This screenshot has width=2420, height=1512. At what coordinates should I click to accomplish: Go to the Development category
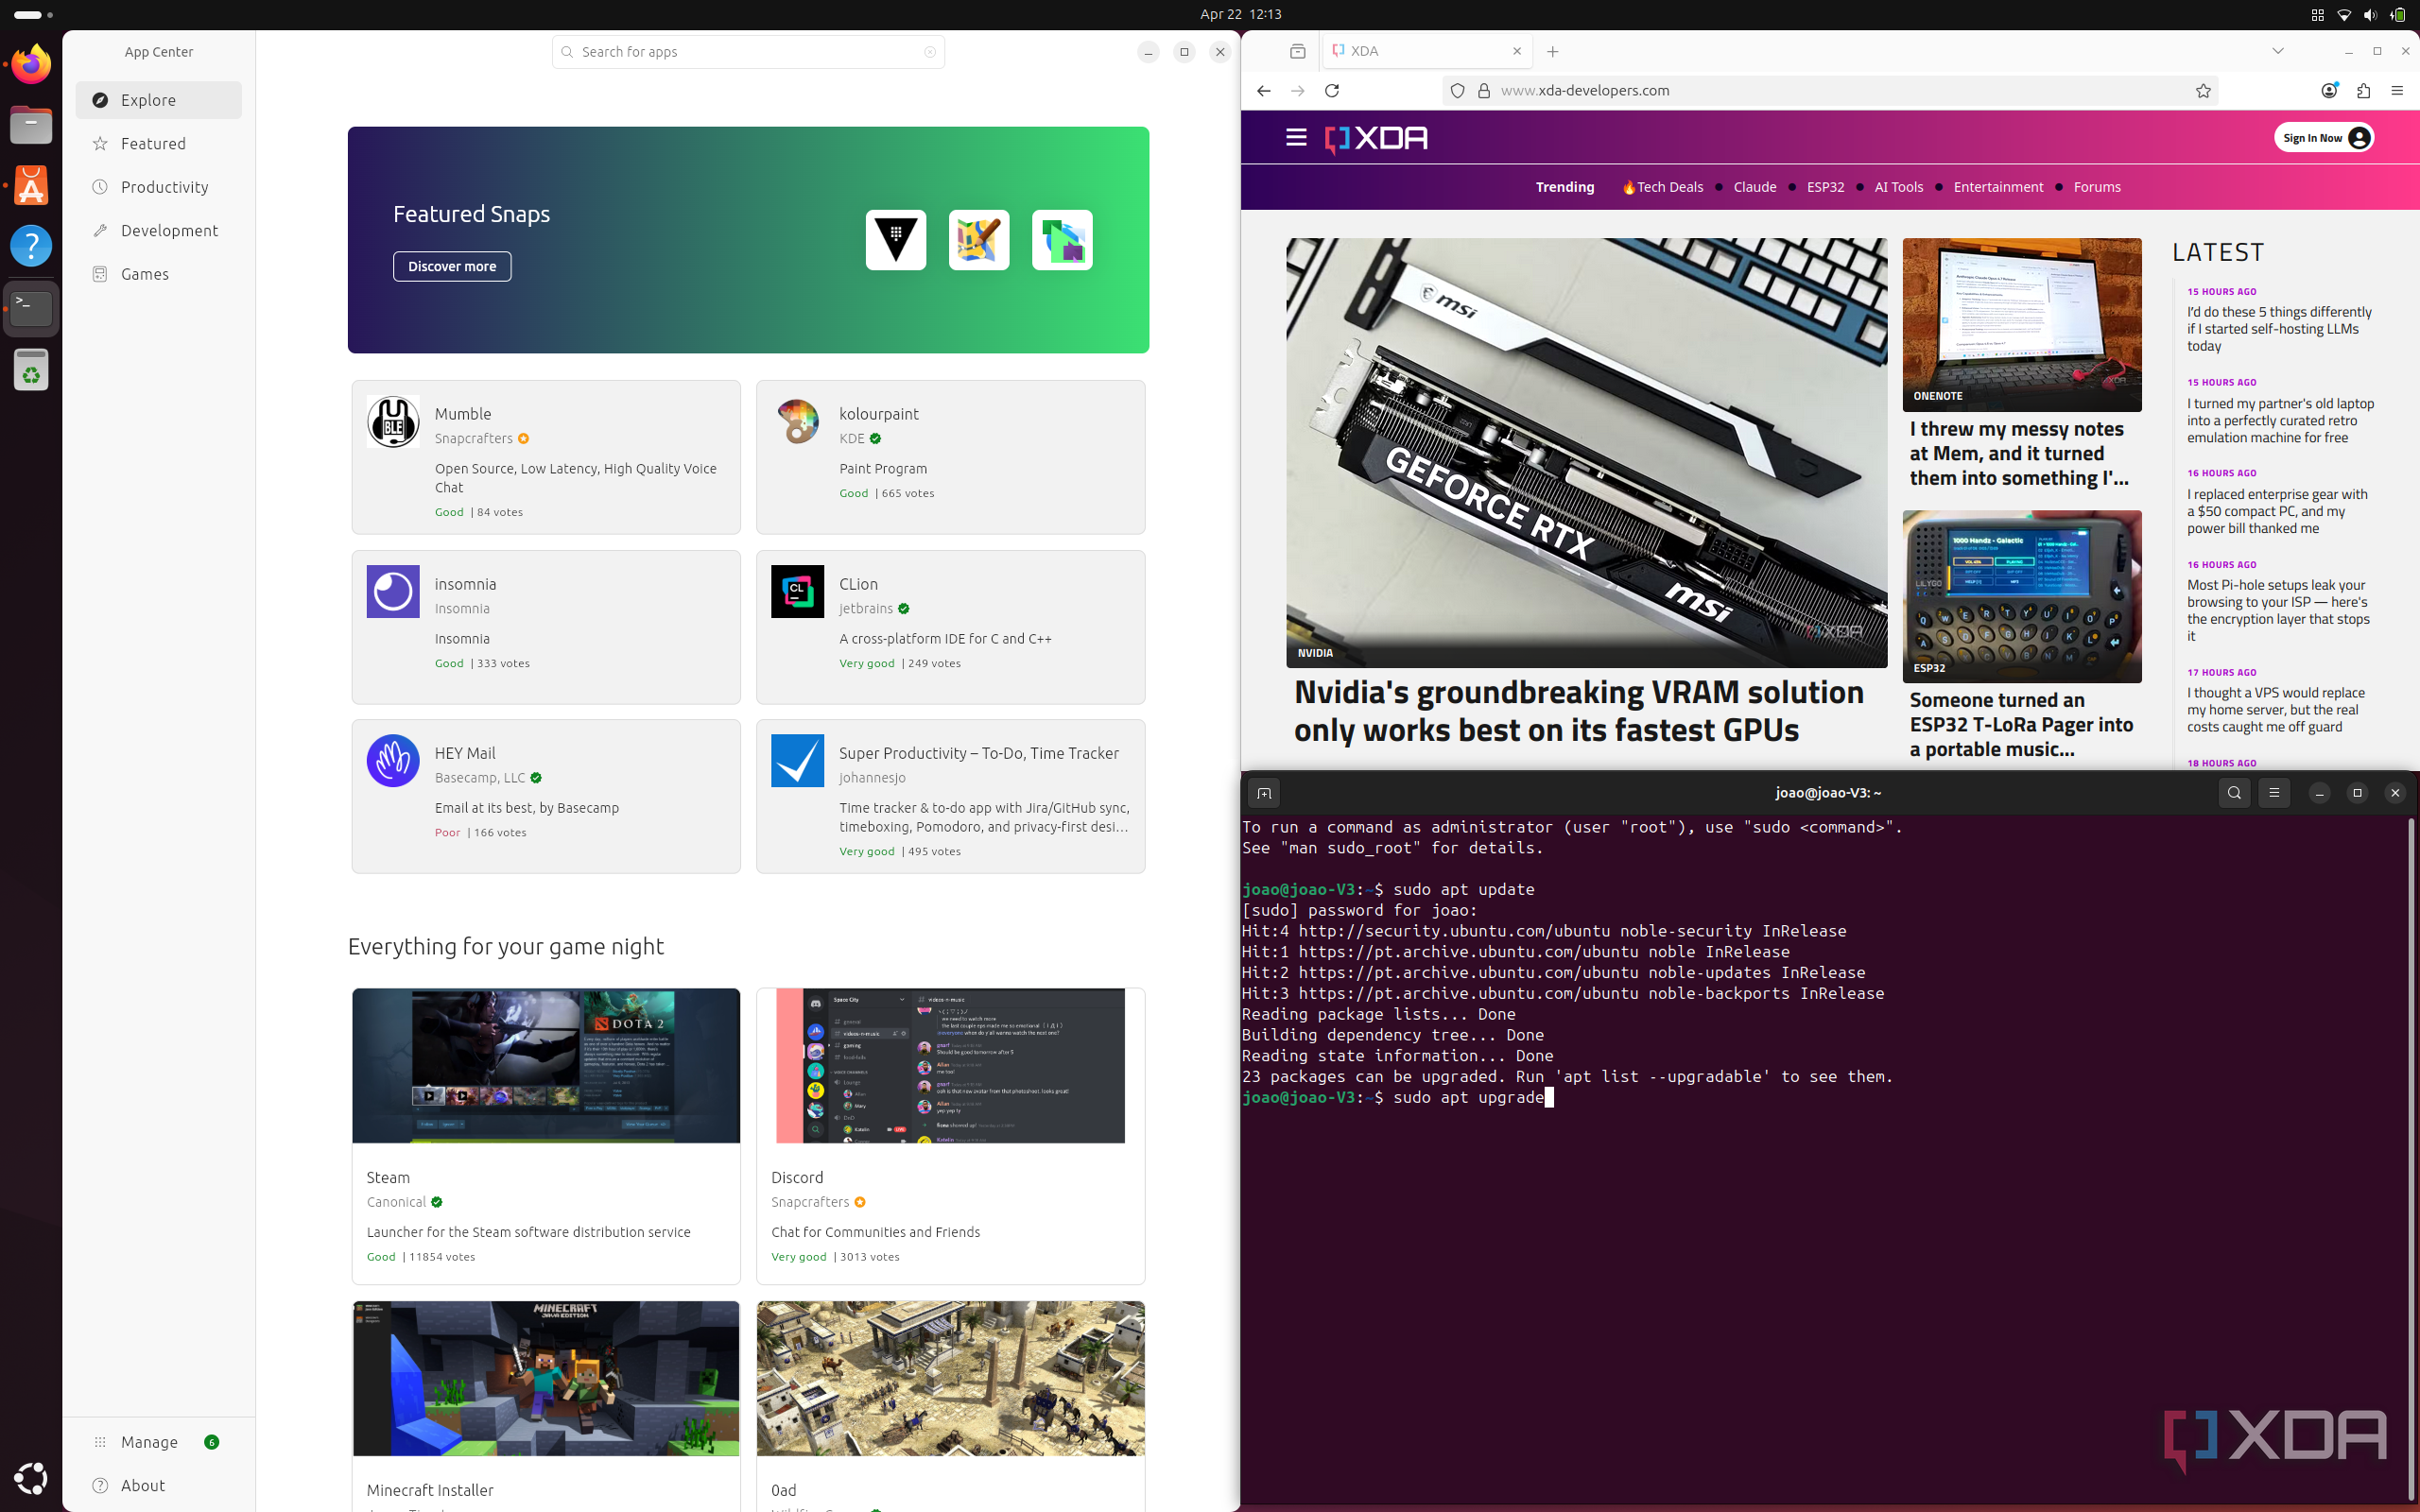click(x=159, y=231)
